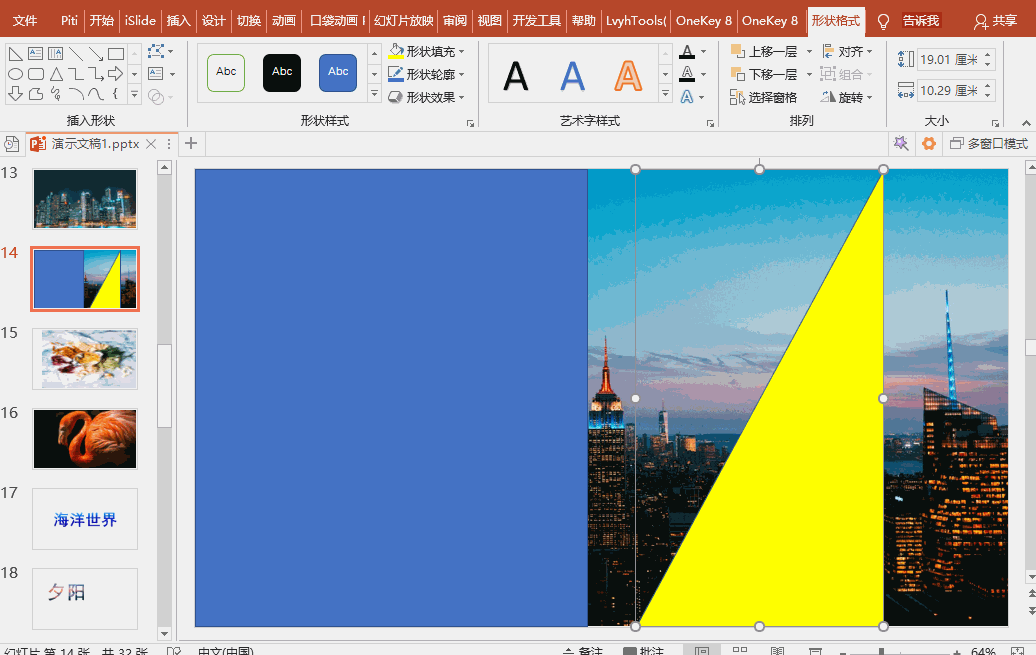The width and height of the screenshot is (1036, 655).
Task: Click 多窗口模式 multi-window mode button
Action: click(989, 143)
